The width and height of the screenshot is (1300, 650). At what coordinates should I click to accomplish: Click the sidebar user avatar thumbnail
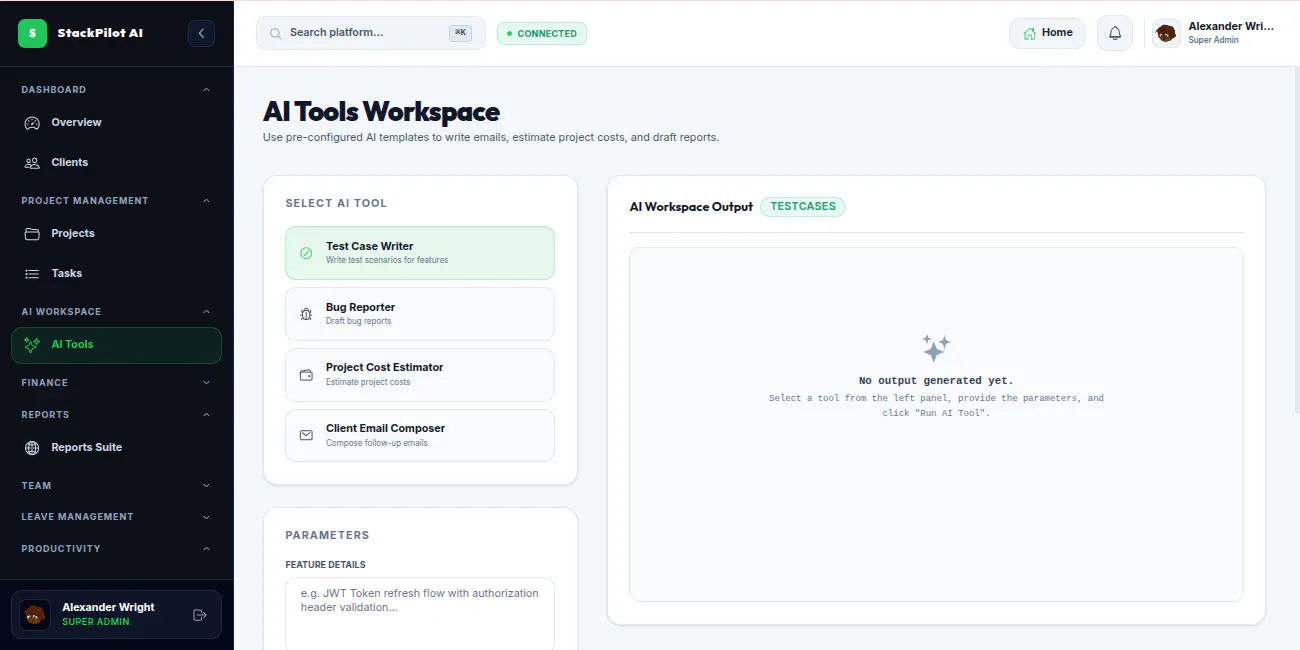click(x=35, y=615)
